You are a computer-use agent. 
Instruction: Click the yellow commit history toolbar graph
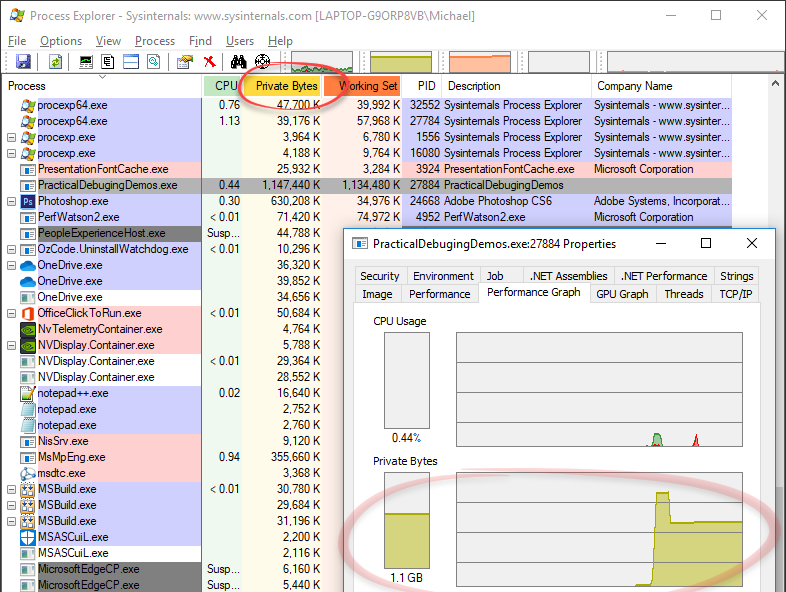point(401,62)
